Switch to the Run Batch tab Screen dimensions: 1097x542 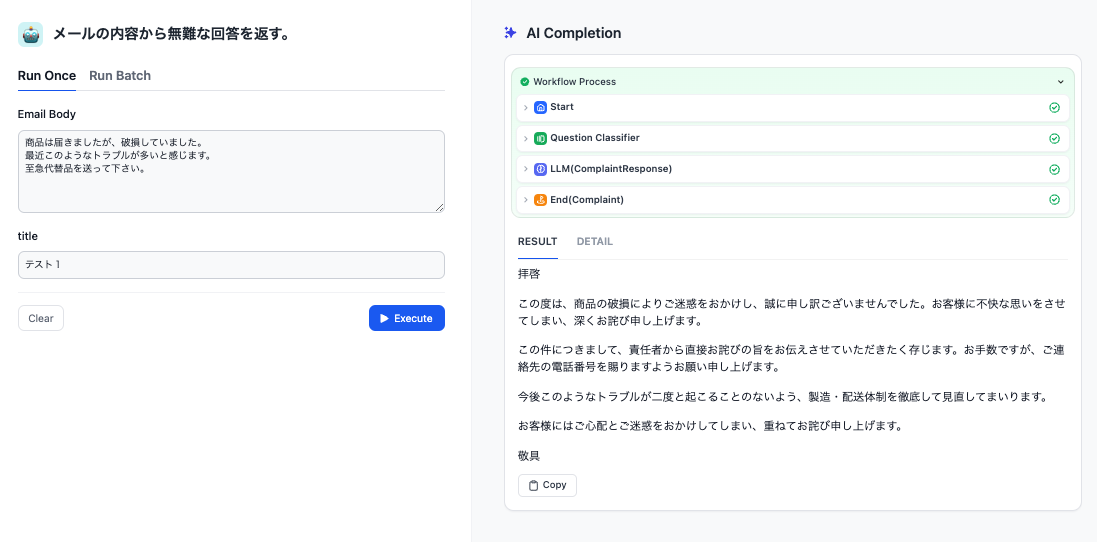coord(120,76)
